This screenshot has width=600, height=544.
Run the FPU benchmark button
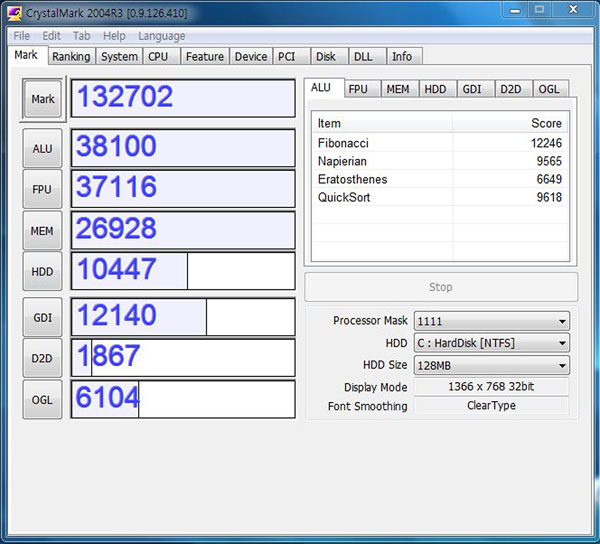42,189
